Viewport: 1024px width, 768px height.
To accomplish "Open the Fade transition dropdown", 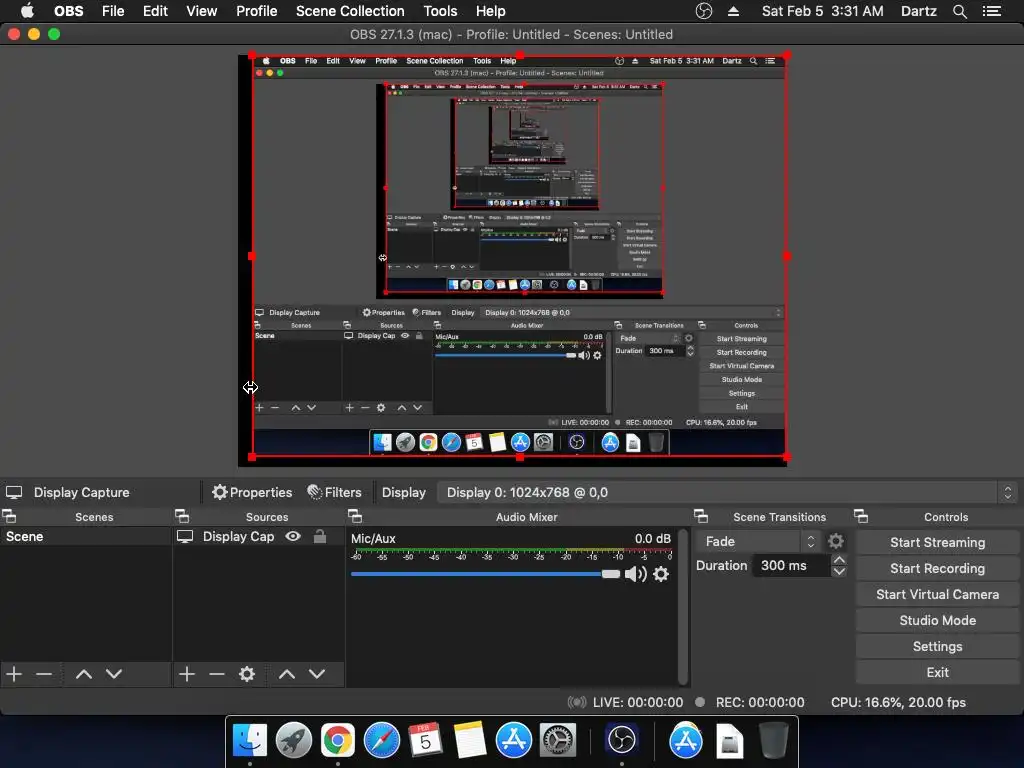I will pos(758,541).
